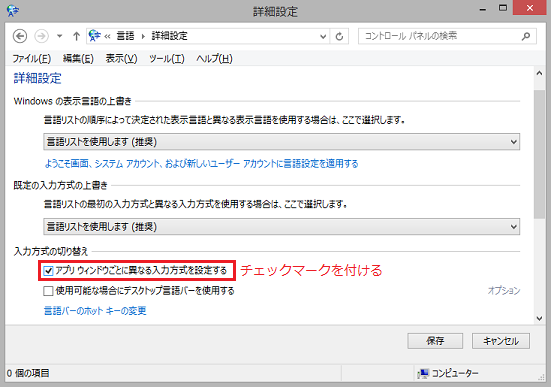Click the search magnifier icon
Image resolution: width=551 pixels, height=387 pixels.
526,36
